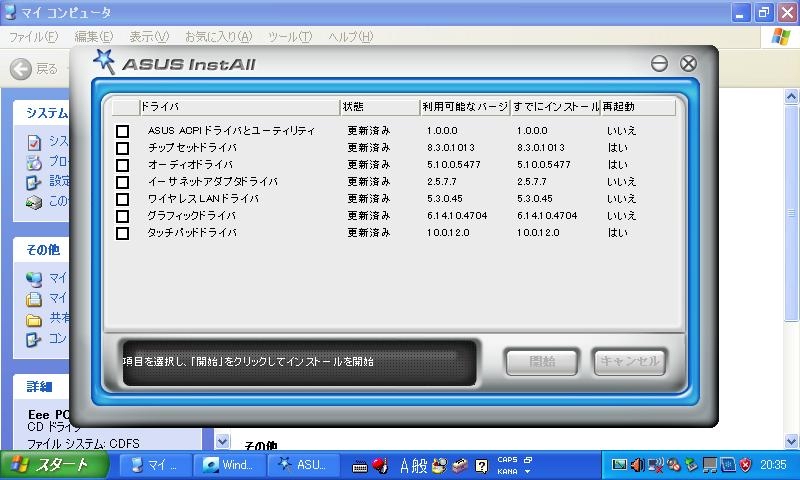Check the ワイヤレスLANドライバ checkbox
The image size is (800, 480).
pyautogui.click(x=122, y=199)
